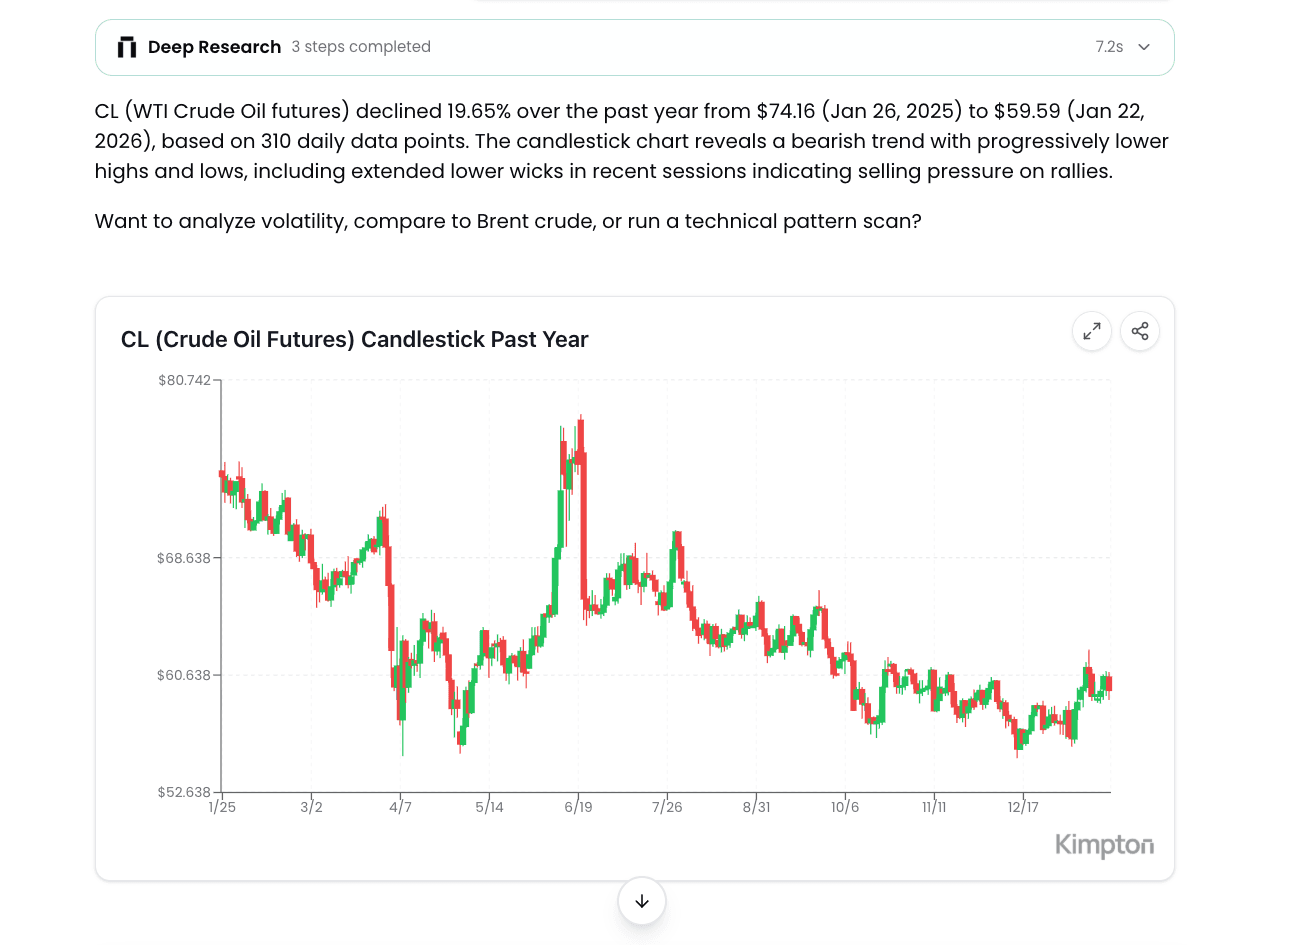Click the Deep Research logo icon
1291x945 pixels.
(127, 47)
